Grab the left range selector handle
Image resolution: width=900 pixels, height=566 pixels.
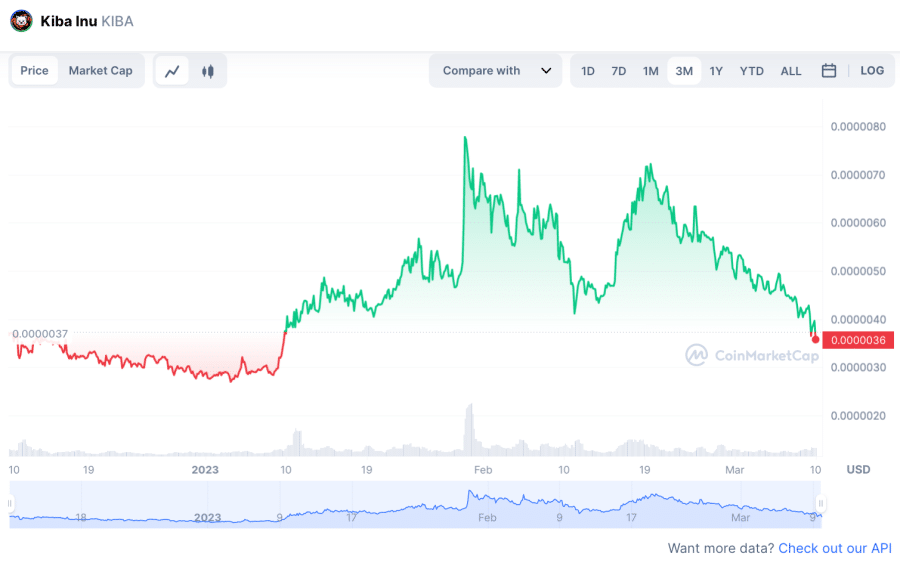(x=10, y=503)
